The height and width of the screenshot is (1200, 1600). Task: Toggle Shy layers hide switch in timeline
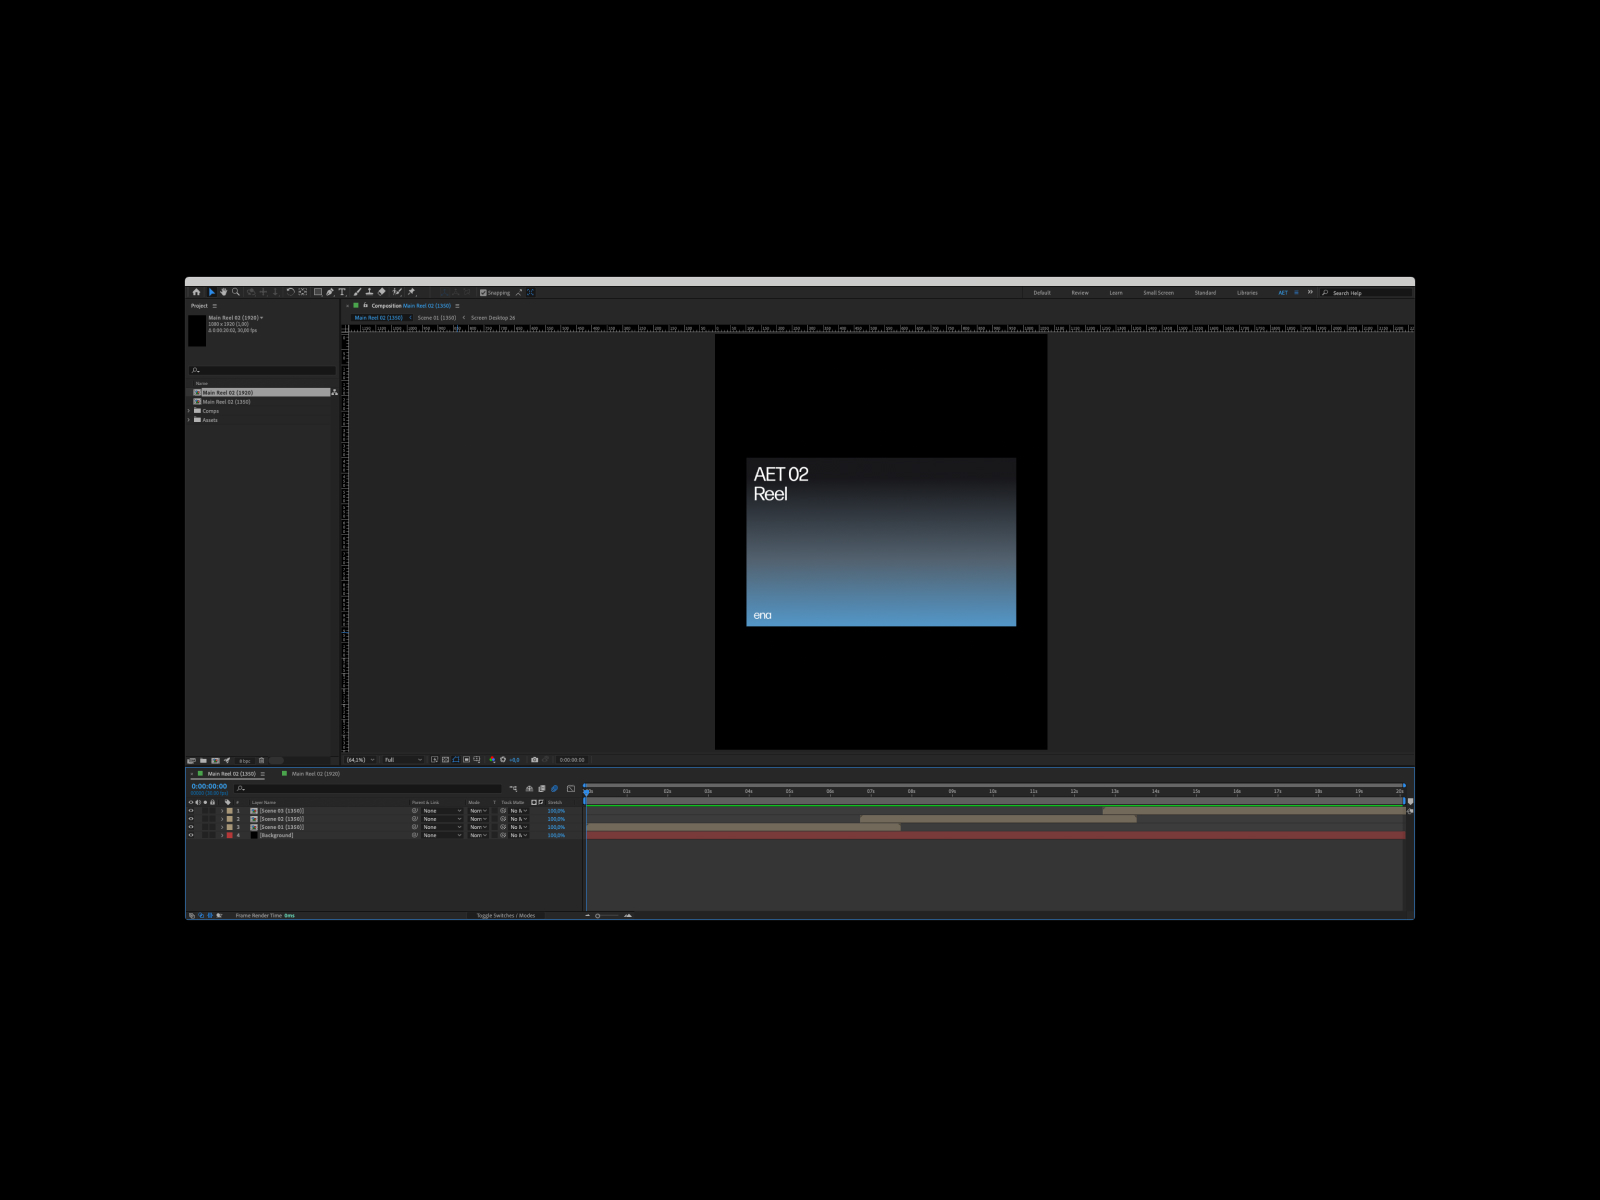tap(529, 788)
